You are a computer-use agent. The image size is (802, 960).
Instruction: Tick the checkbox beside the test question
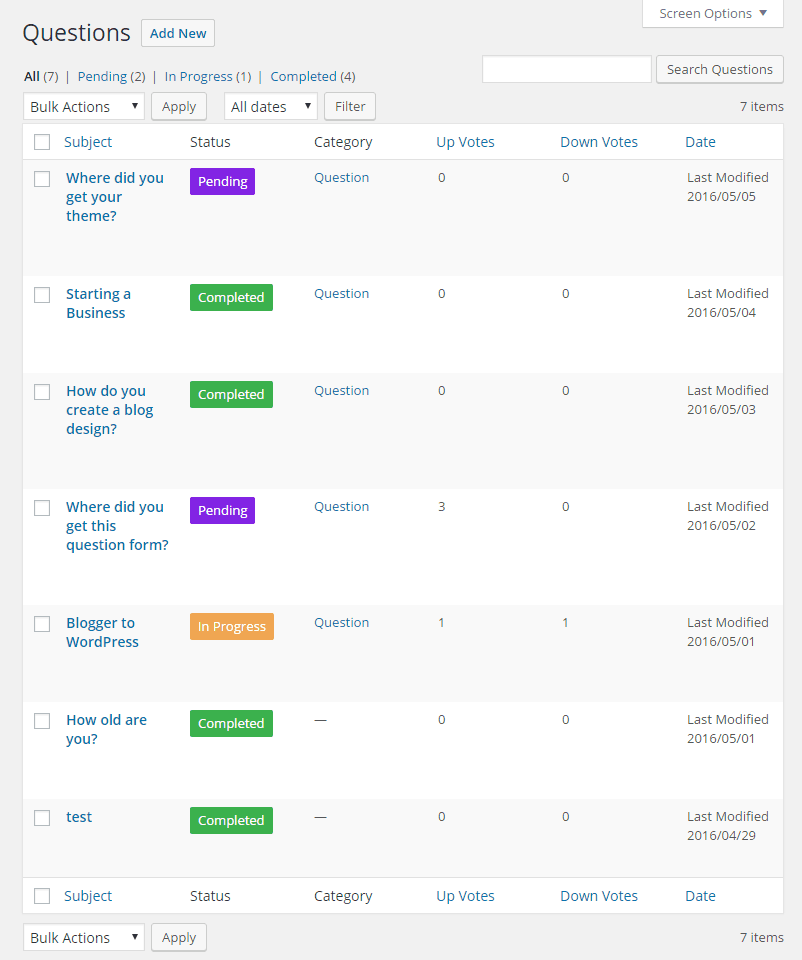click(42, 818)
